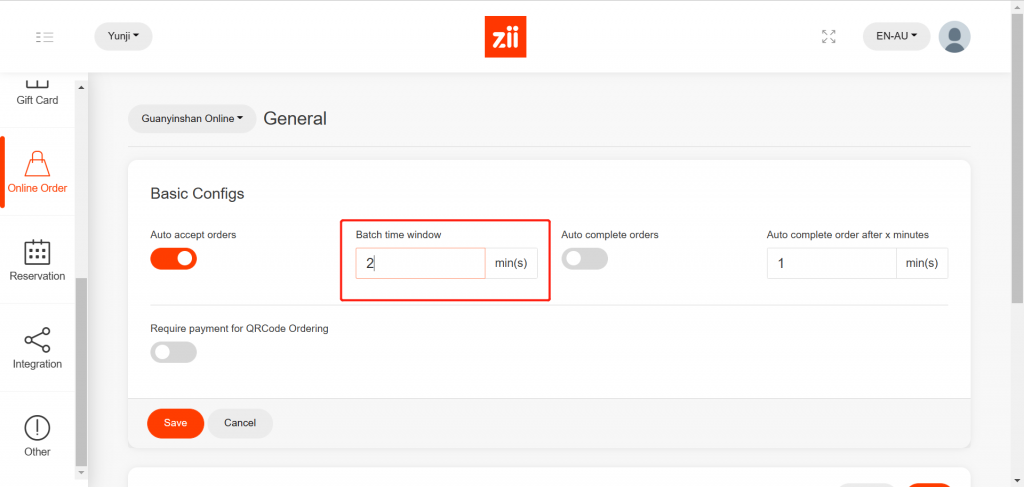The width and height of the screenshot is (1024, 487).
Task: Open the EN-AU language dropdown
Action: [x=897, y=37]
